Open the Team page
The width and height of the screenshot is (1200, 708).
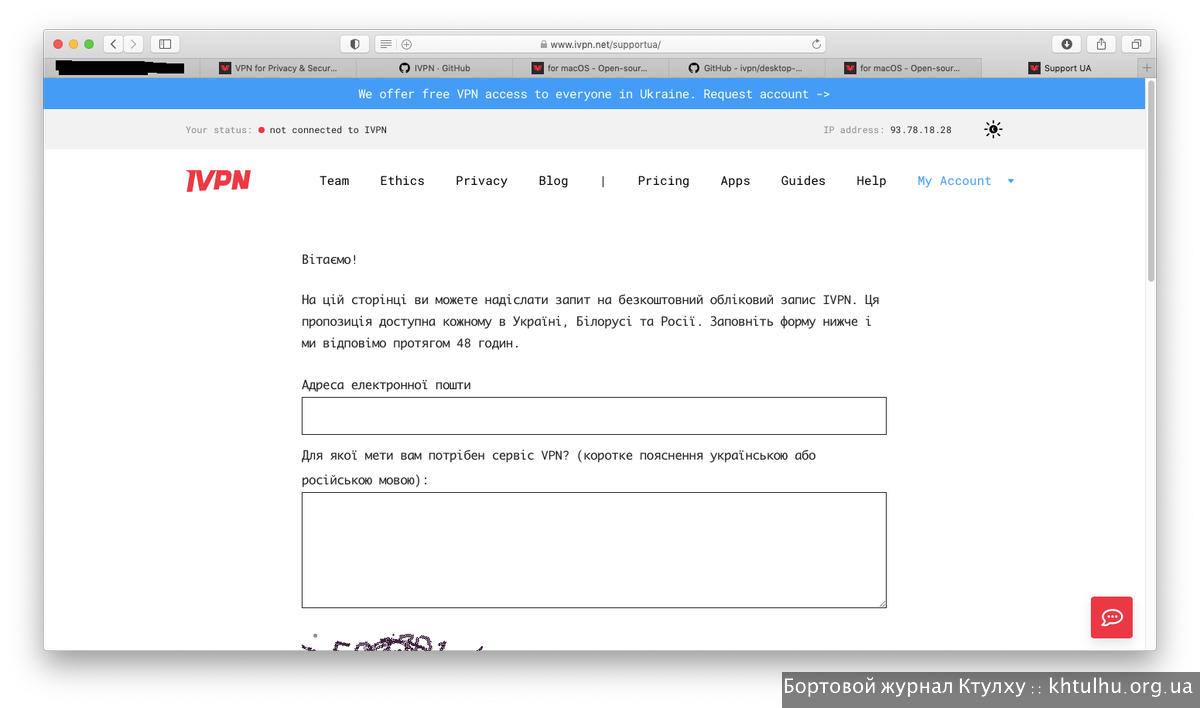pyautogui.click(x=335, y=181)
